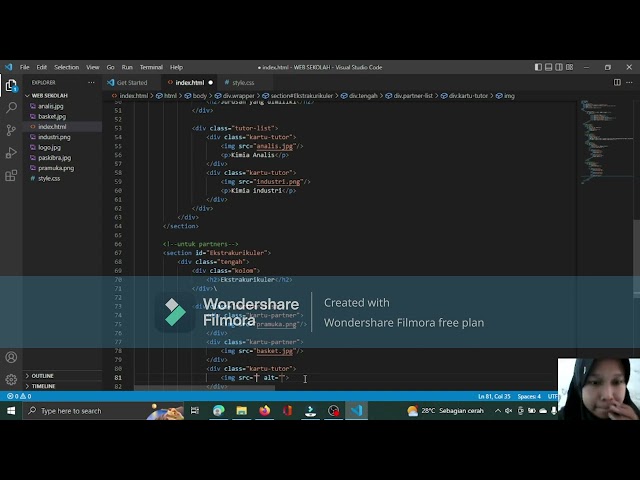Screen dimensions: 640x480
Task: Click the industri.png link in code
Action: tap(278, 182)
